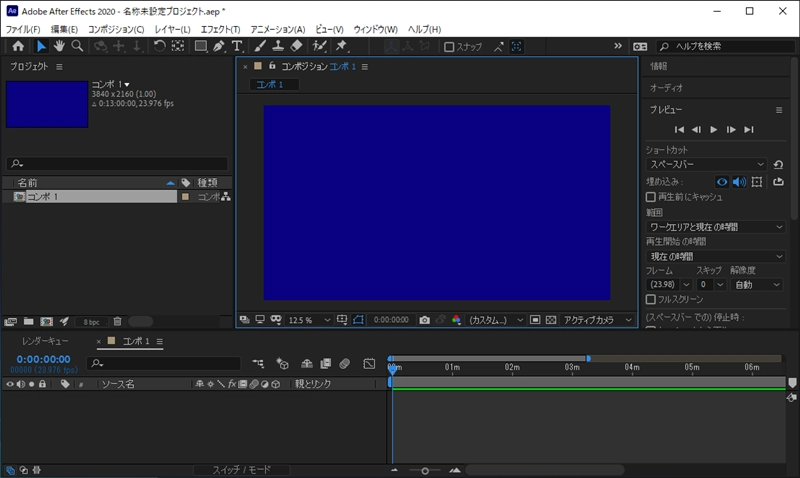Open the 12.5% magnification dropdown
Viewport: 800px width, 478px height.
(307, 320)
